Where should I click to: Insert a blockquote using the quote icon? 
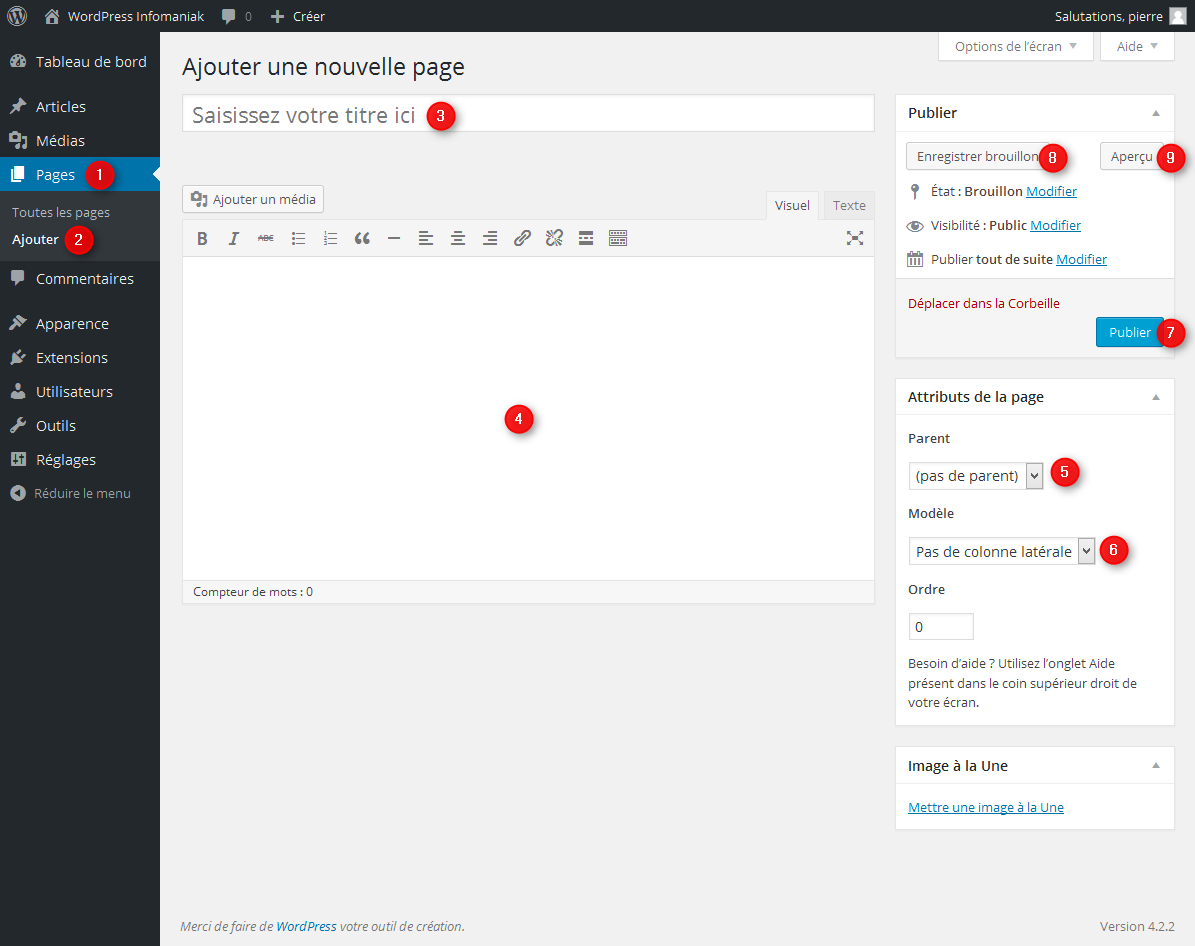point(362,238)
